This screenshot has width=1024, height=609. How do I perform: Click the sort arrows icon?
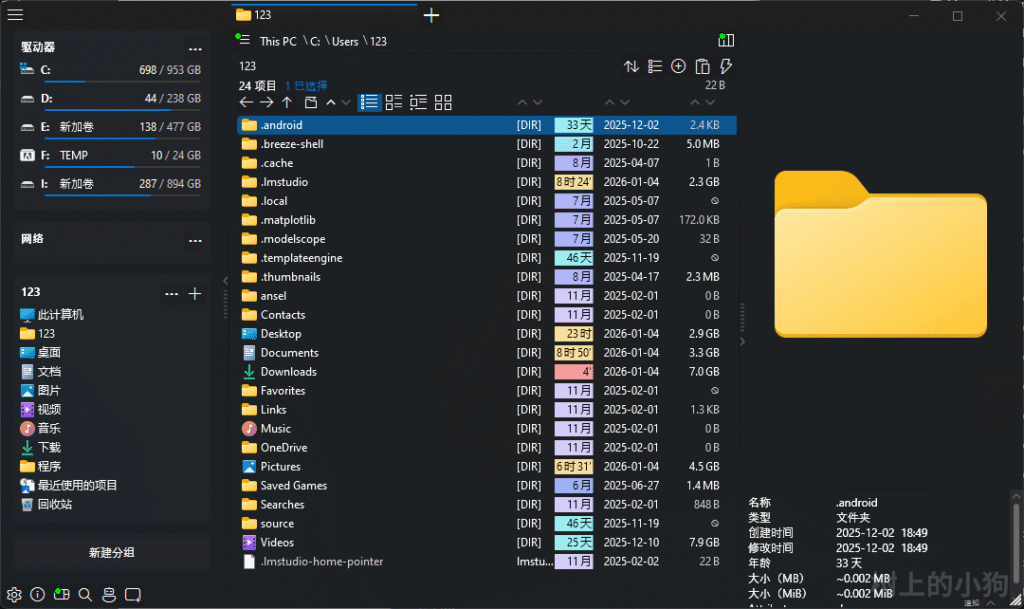(x=631, y=66)
